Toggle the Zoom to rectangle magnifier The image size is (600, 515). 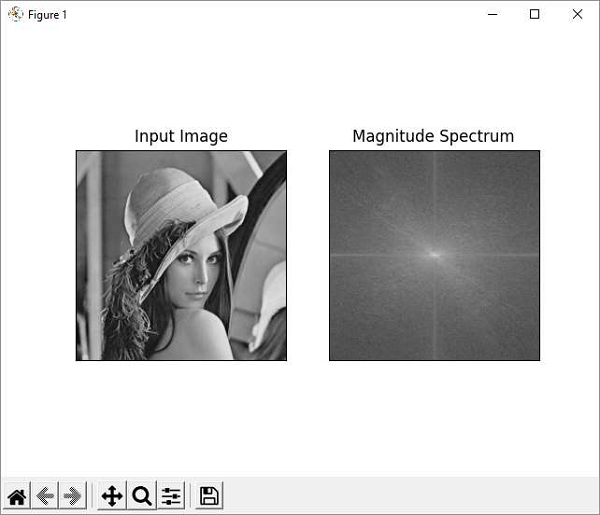[x=142, y=496]
